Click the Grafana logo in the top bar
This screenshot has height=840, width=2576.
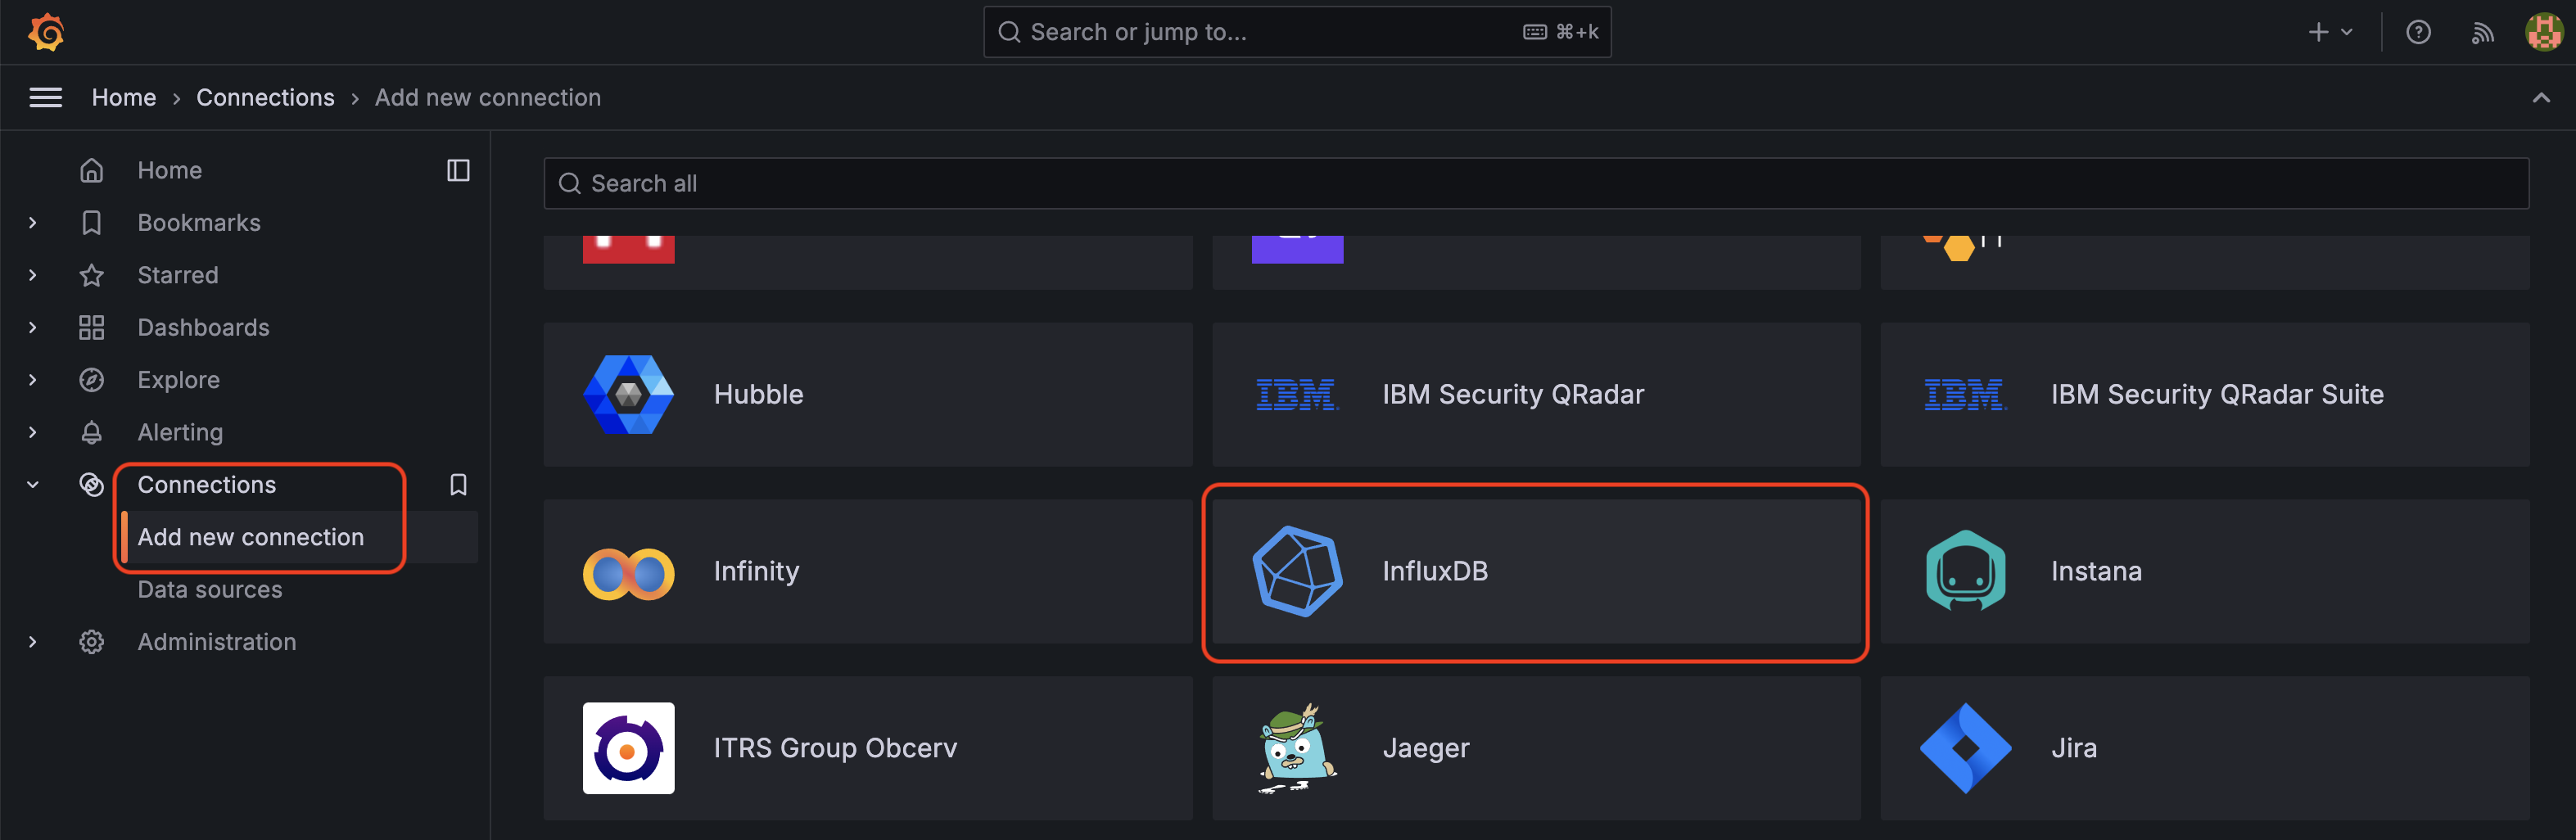tap(44, 31)
